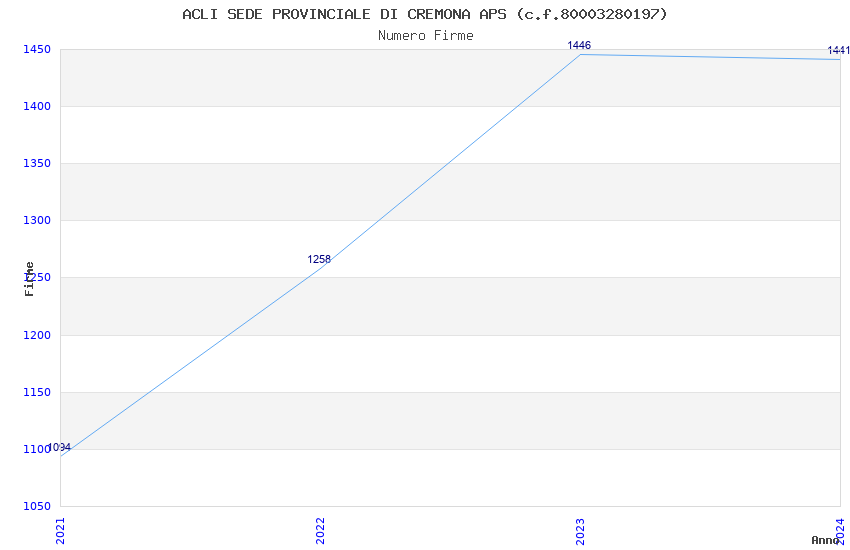Click the y-axis value 1050
The height and width of the screenshot is (550, 850).
(x=37, y=506)
